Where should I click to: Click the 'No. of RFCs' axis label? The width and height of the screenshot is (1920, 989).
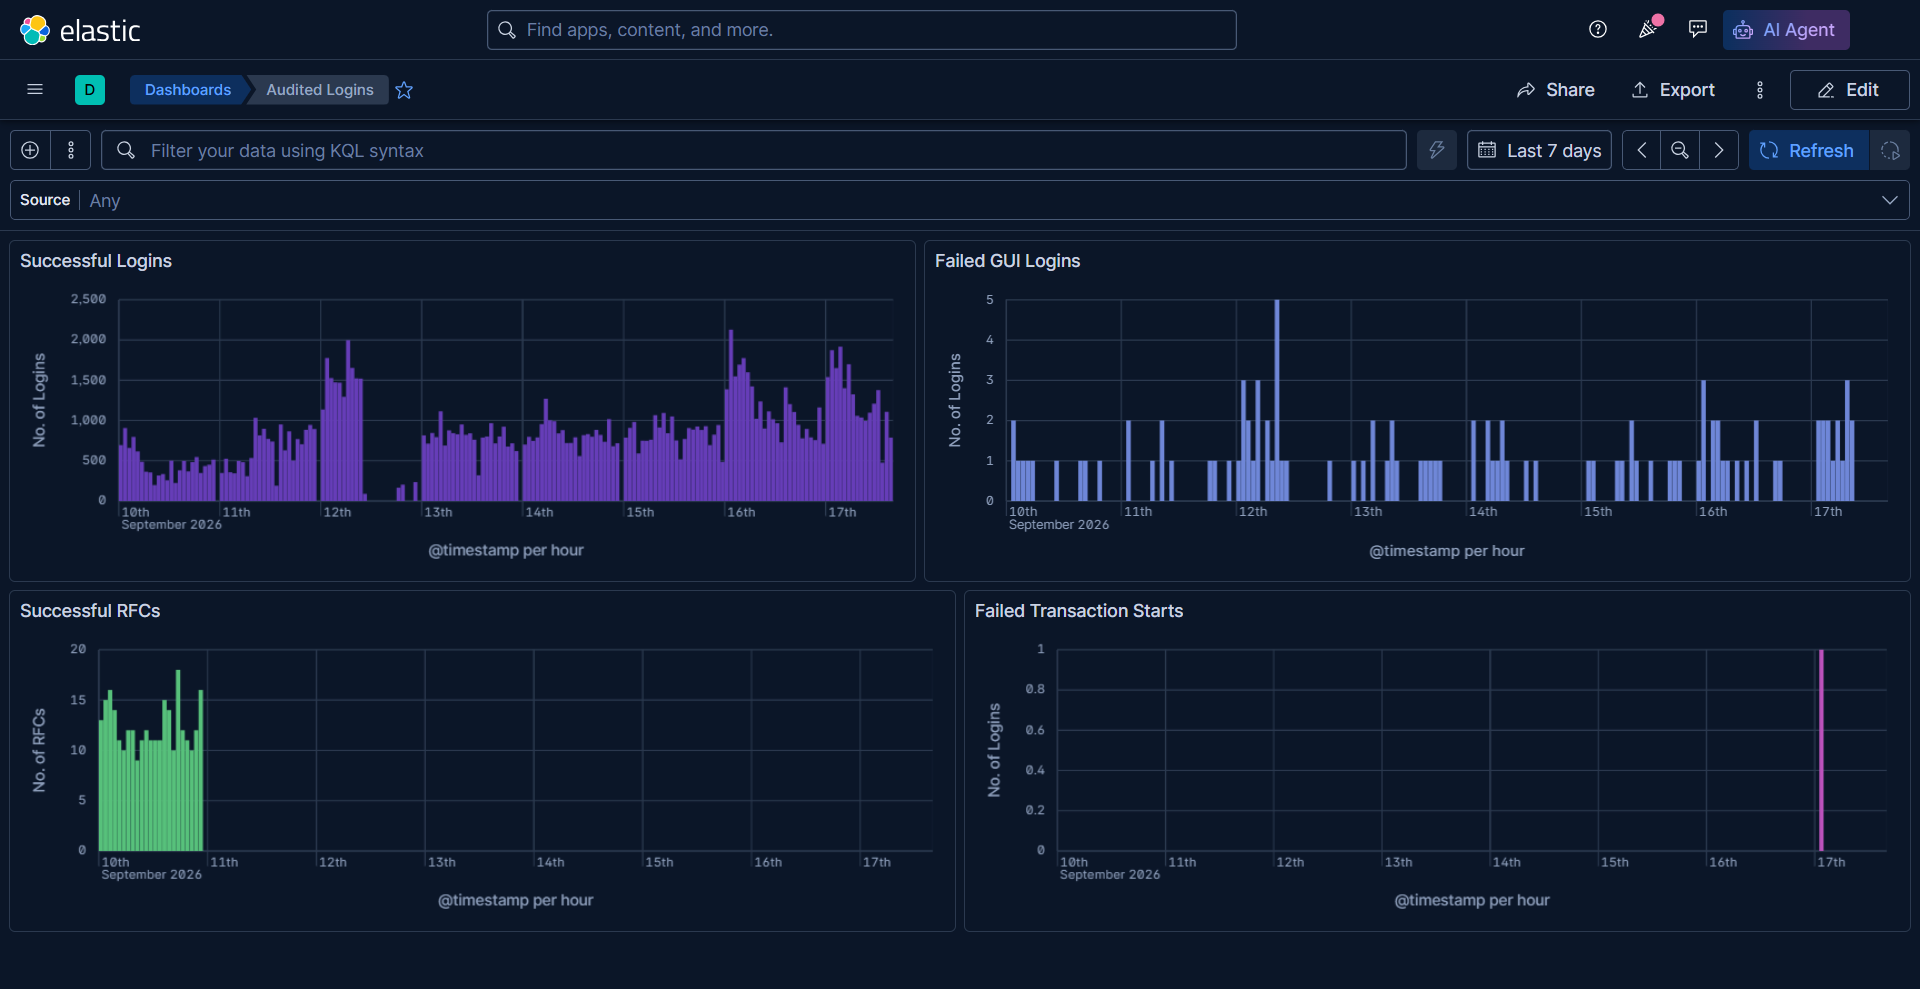39,750
